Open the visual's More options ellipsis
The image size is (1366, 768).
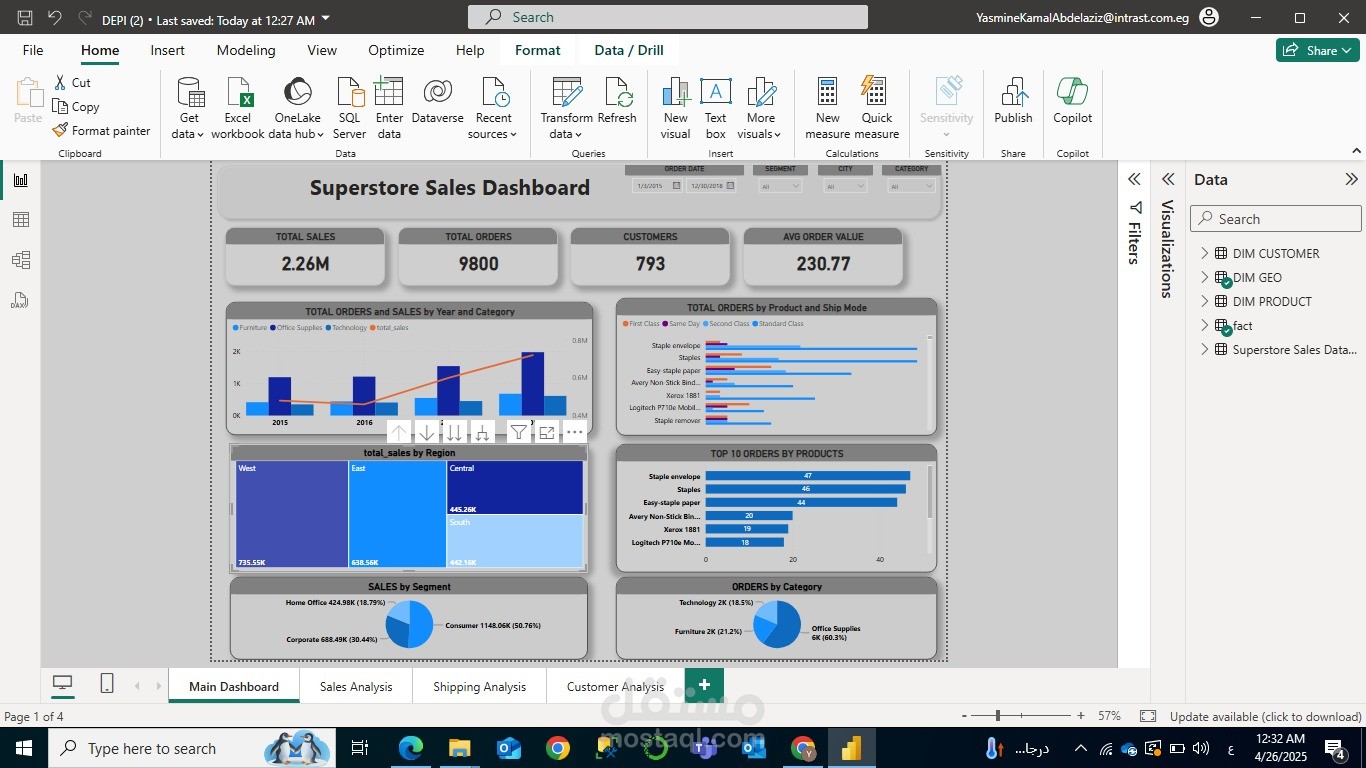point(574,432)
